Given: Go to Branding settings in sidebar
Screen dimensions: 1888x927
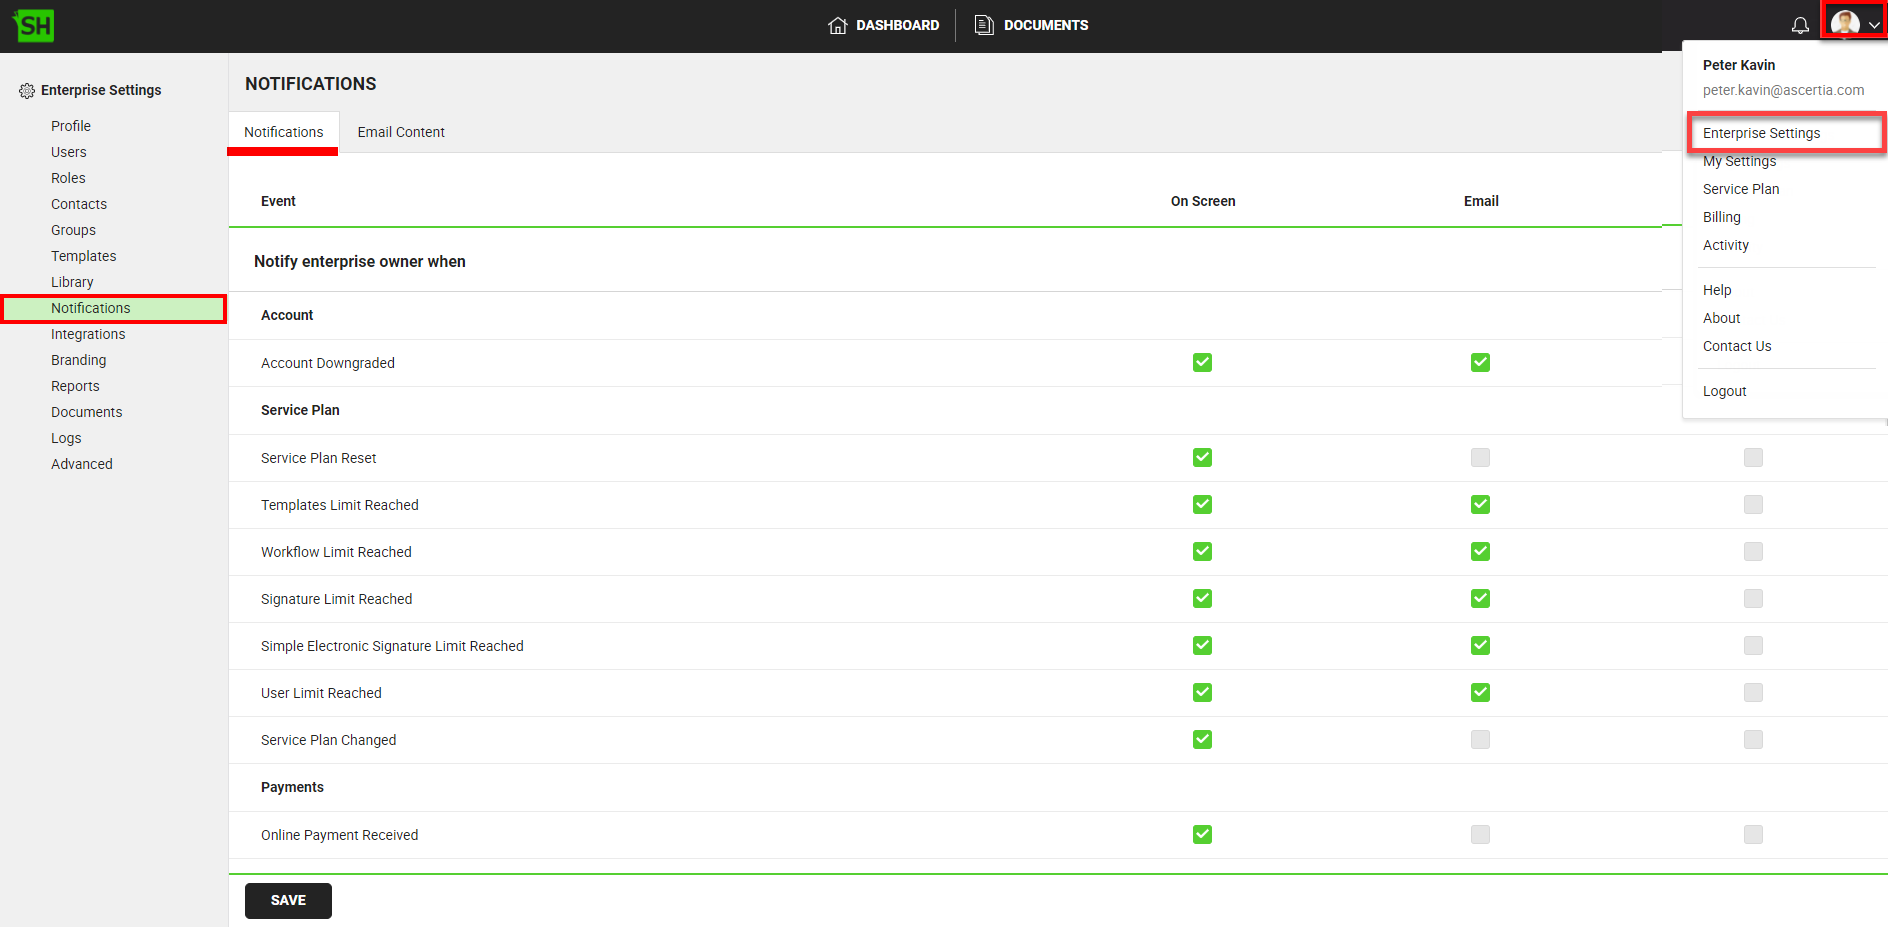Looking at the screenshot, I should [x=78, y=360].
